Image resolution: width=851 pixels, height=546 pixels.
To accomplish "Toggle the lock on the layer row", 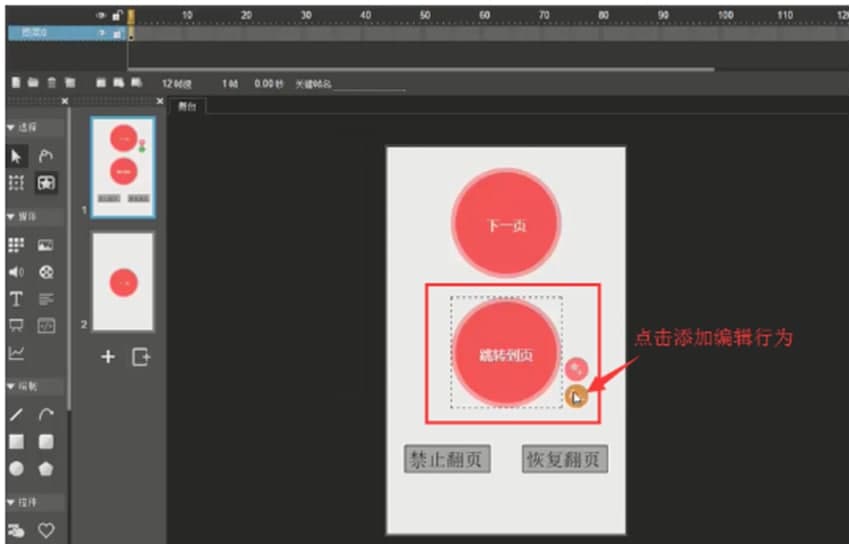I will (117, 33).
